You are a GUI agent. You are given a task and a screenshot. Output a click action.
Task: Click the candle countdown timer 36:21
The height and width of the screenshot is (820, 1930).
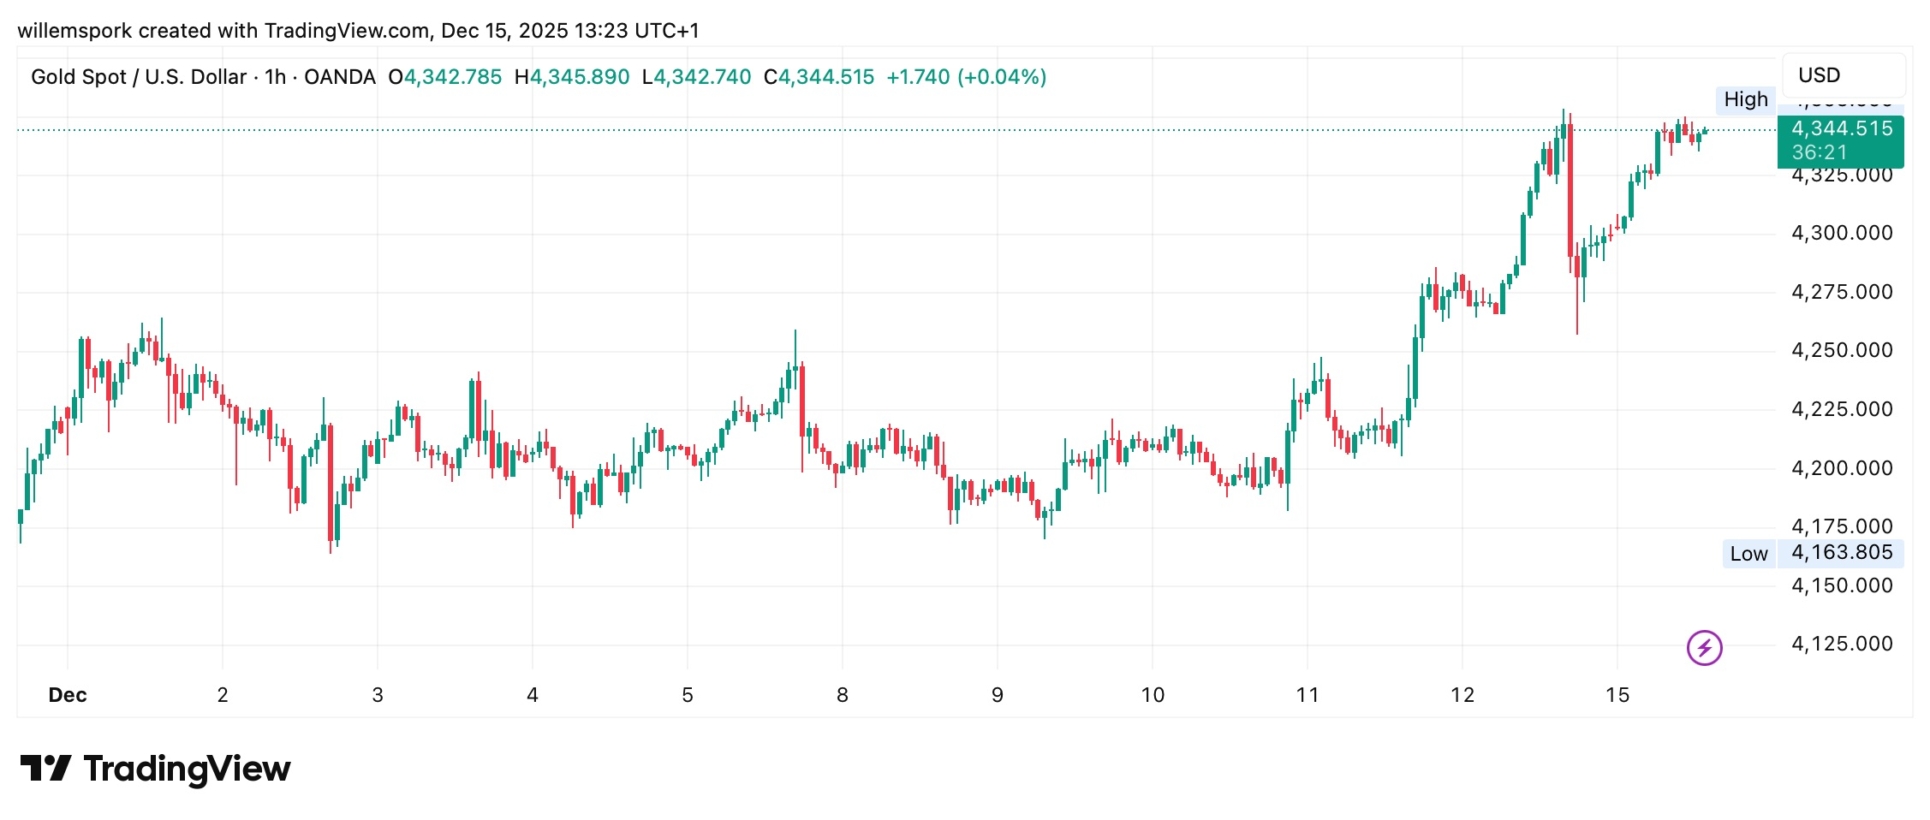1819,153
